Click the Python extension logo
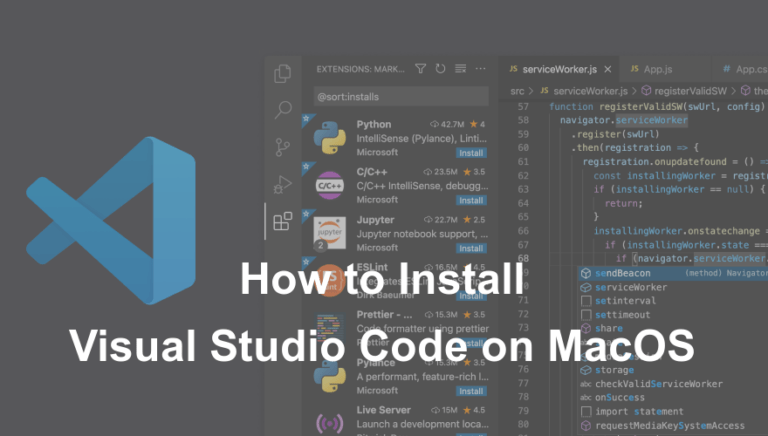The height and width of the screenshot is (436, 768). [x=330, y=138]
